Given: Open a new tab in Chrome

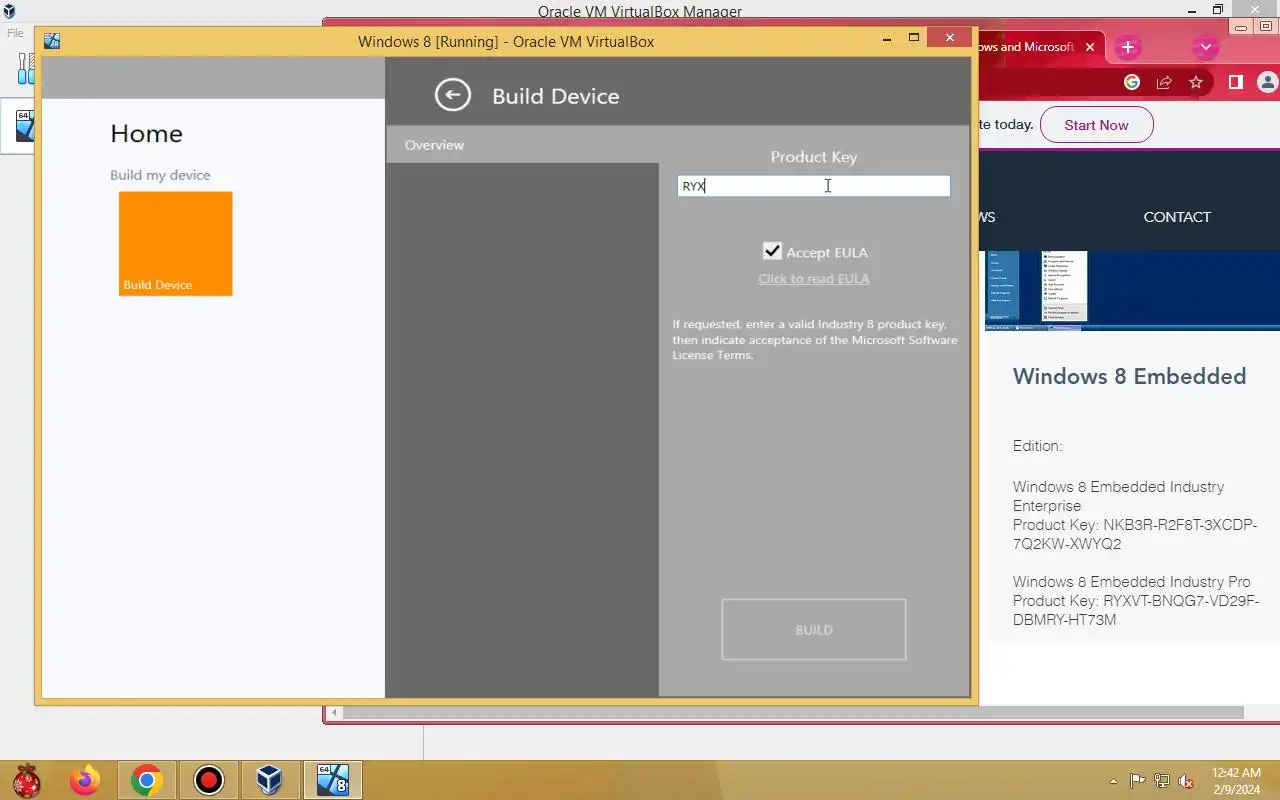Looking at the screenshot, I should pos(1127,47).
